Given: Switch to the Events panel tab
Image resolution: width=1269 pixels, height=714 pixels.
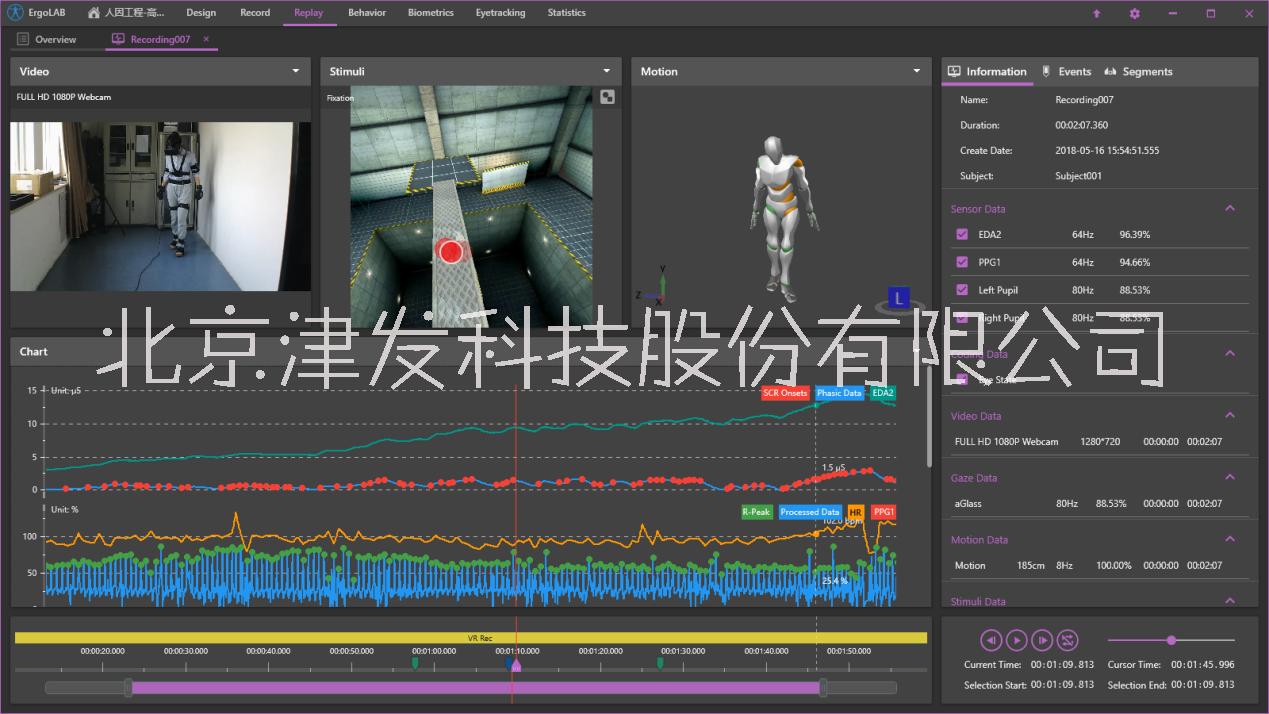Looking at the screenshot, I should 1067,72.
